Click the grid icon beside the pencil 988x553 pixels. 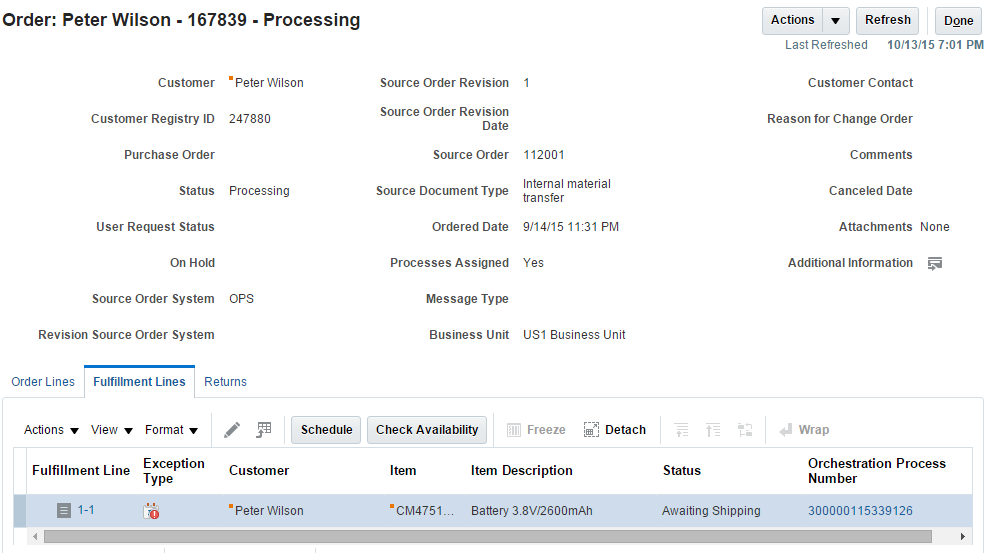click(264, 430)
